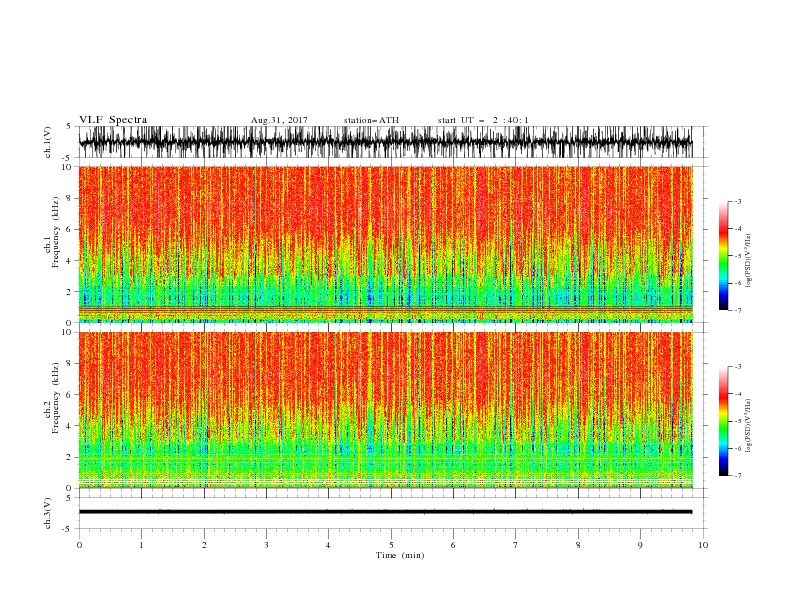Click the "-7" label on ch.1 colorbar
This screenshot has height=612, width=792.
[x=738, y=310]
